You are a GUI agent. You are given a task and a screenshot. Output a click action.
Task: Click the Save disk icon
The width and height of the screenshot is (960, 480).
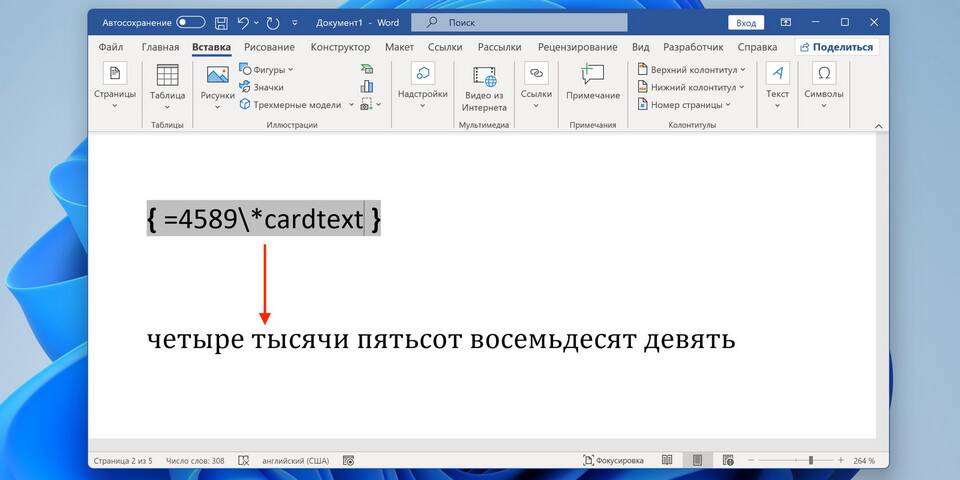(x=221, y=23)
